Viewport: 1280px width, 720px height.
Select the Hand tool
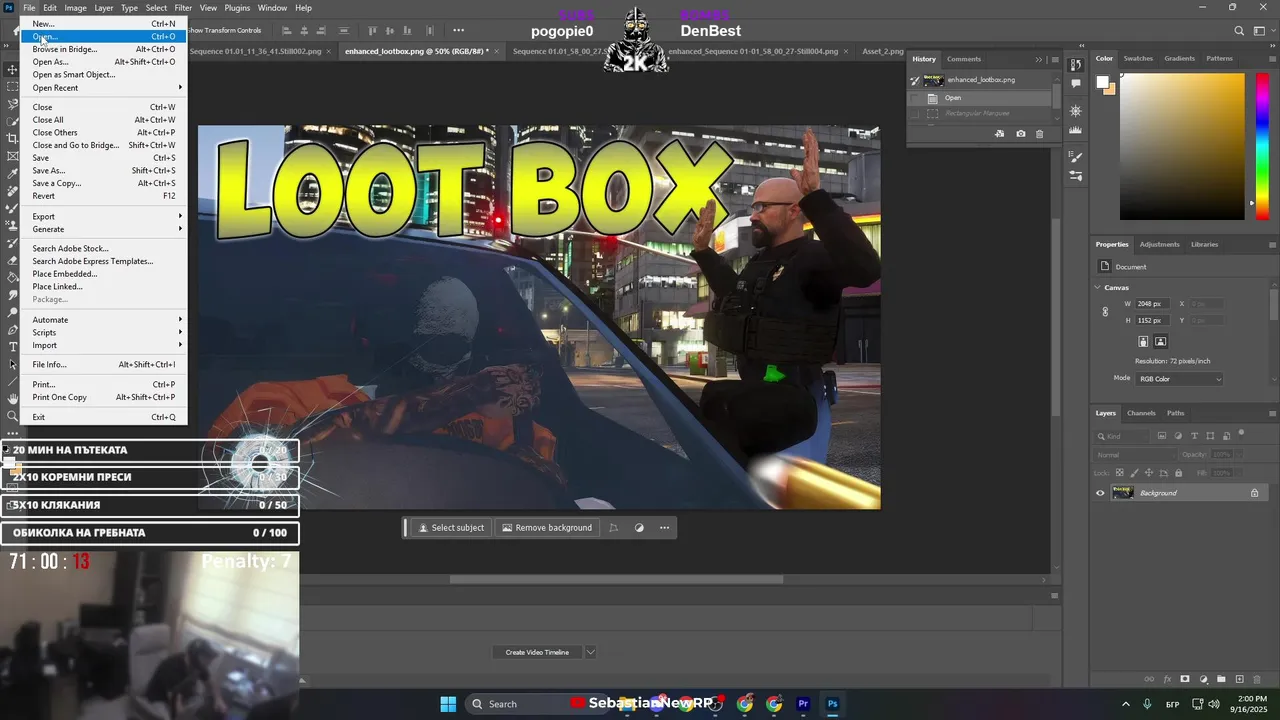[12, 399]
